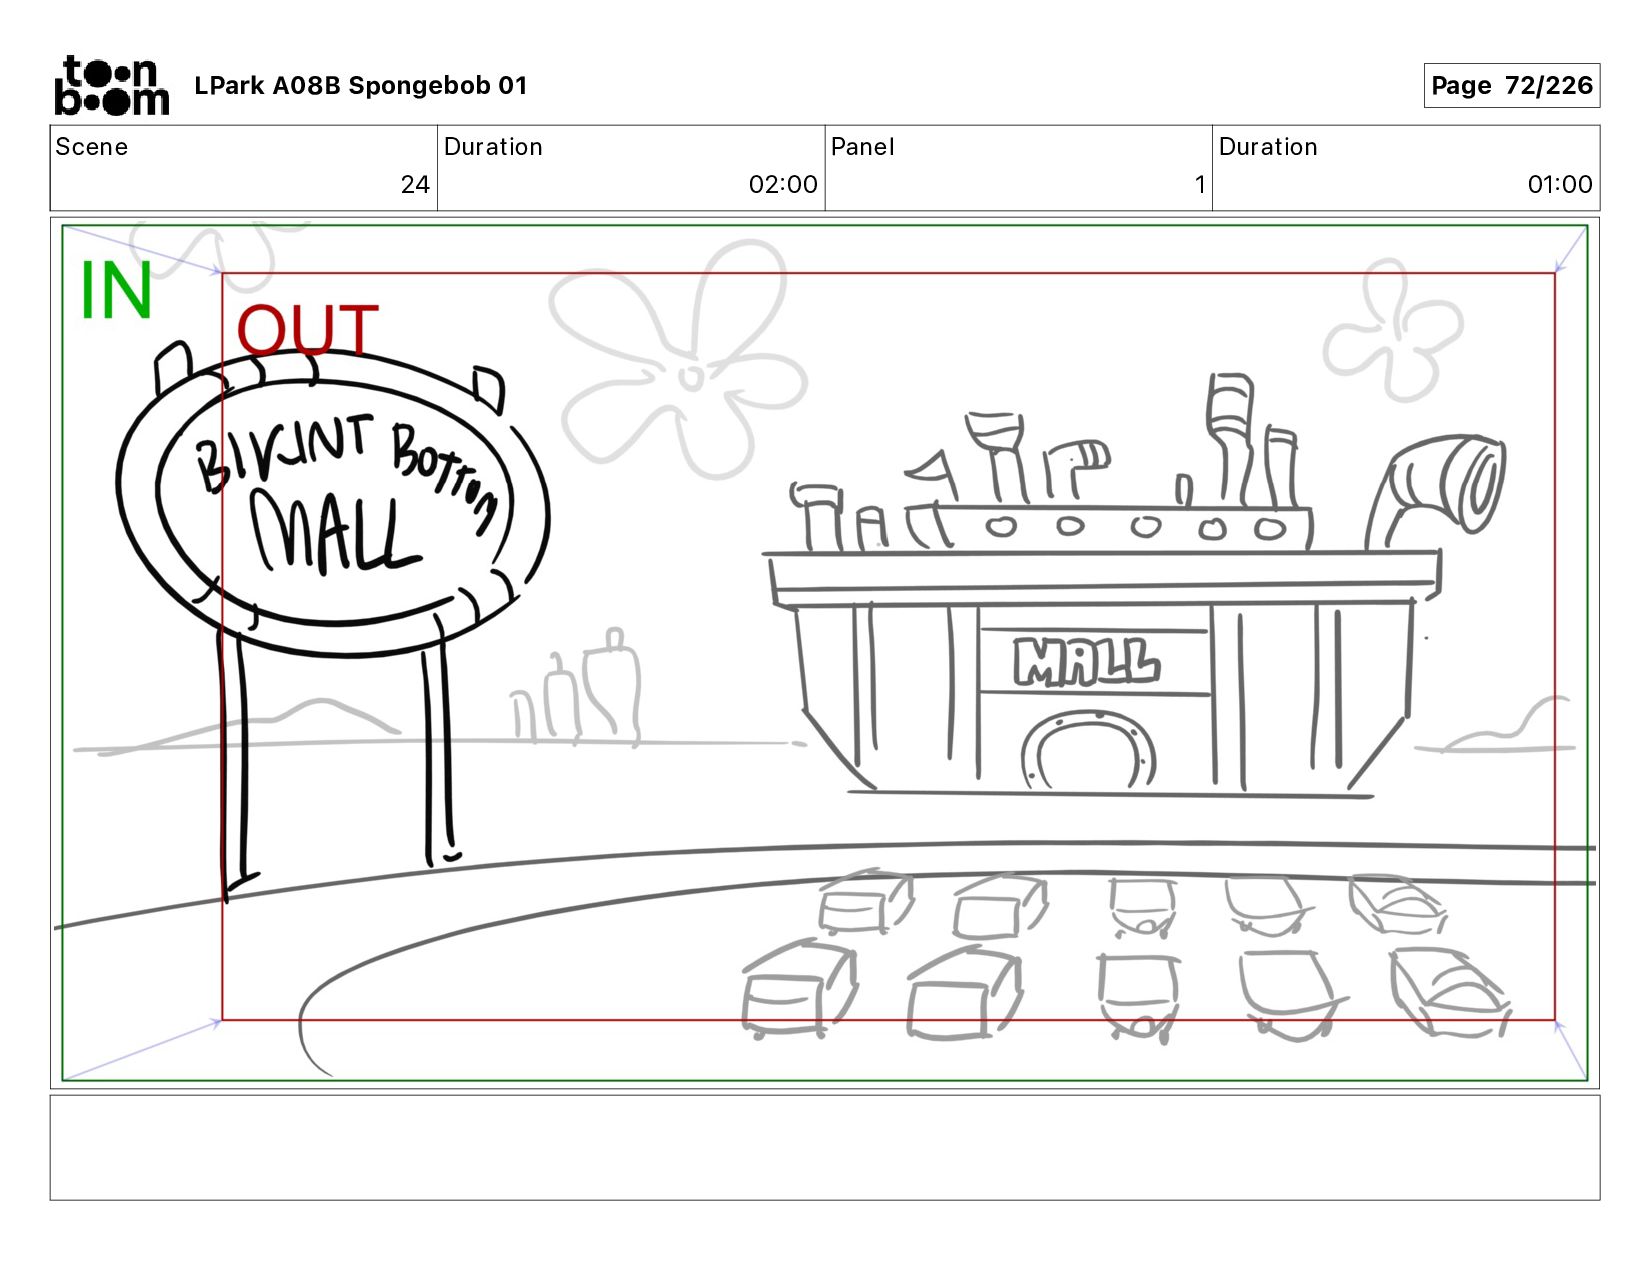The width and height of the screenshot is (1650, 1275).
Task: Click the 'Page 72/226' page indicator
Action: click(1511, 86)
